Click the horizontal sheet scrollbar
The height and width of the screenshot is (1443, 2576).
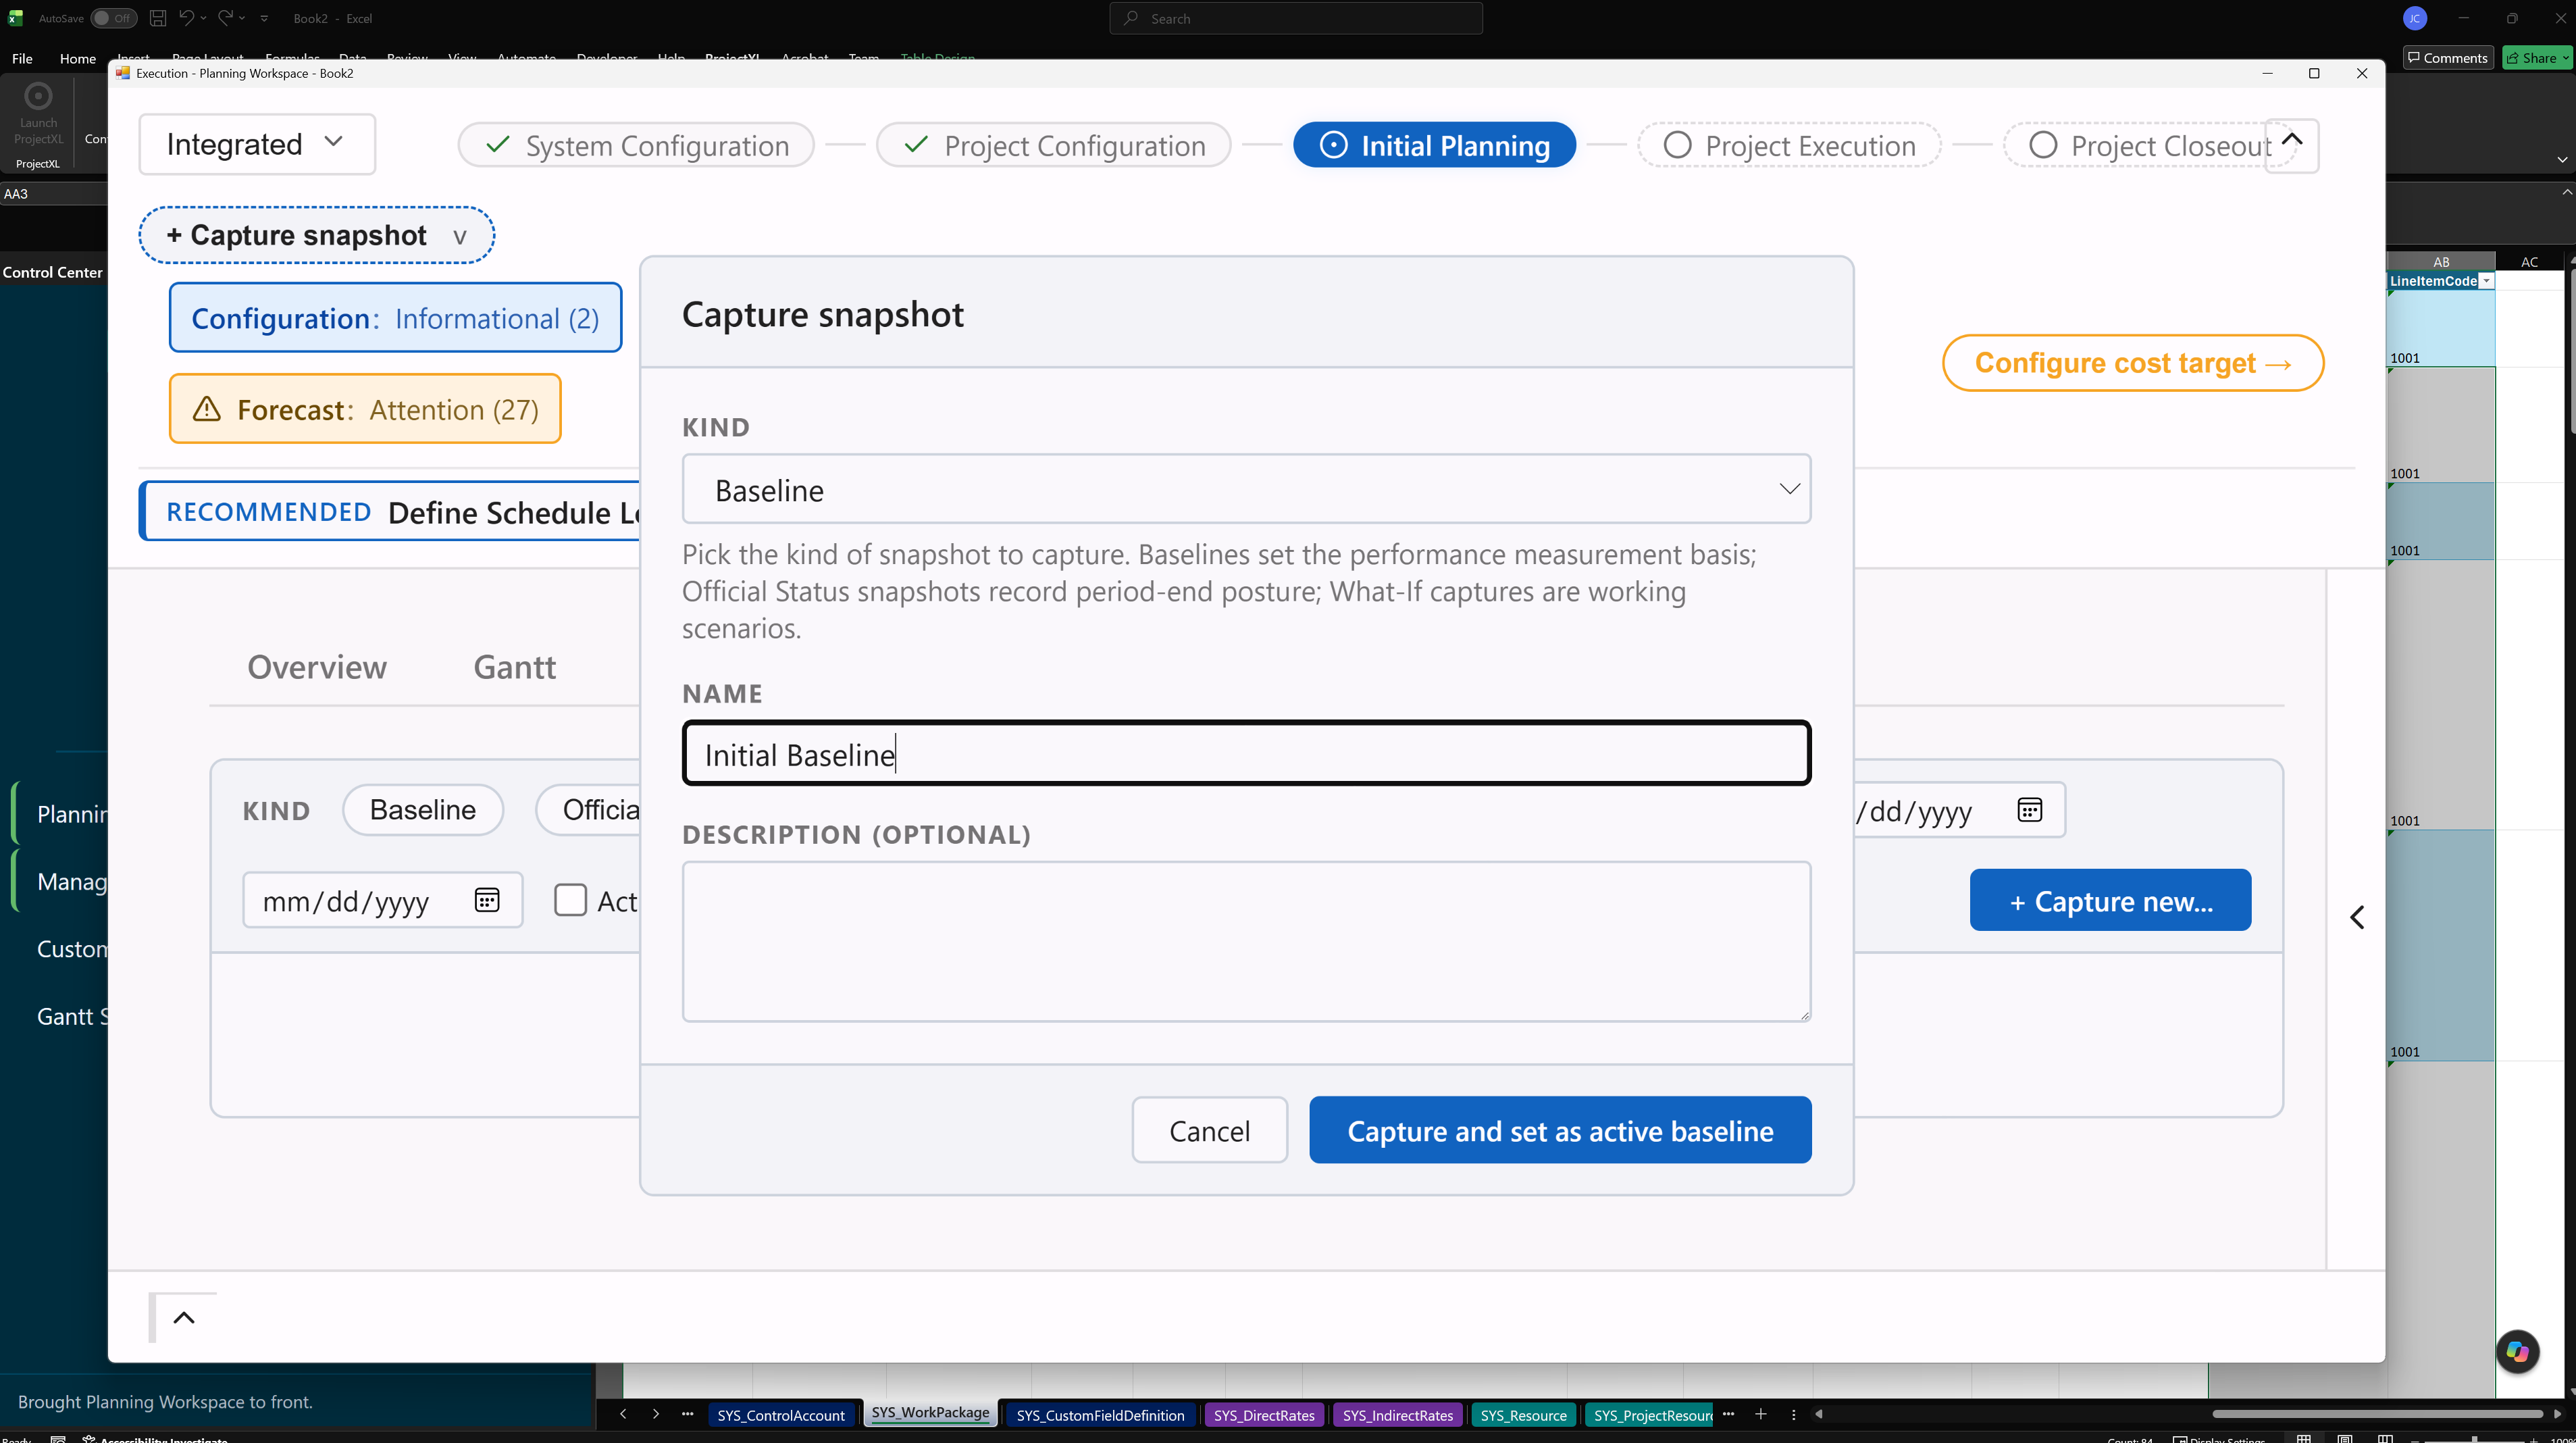point(2377,1414)
